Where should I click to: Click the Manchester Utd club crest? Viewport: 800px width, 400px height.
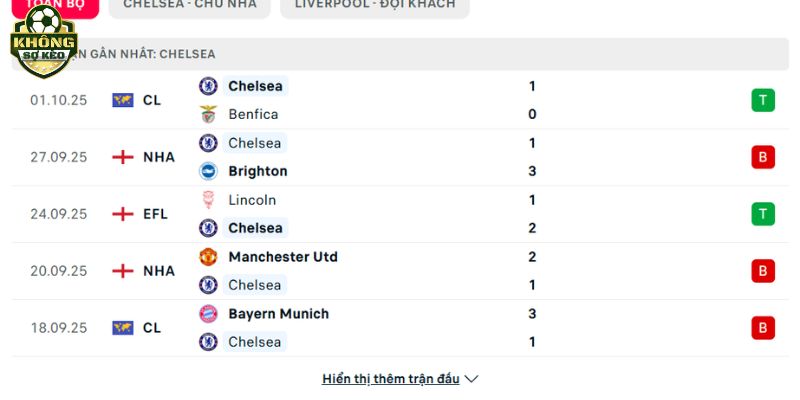(x=208, y=257)
